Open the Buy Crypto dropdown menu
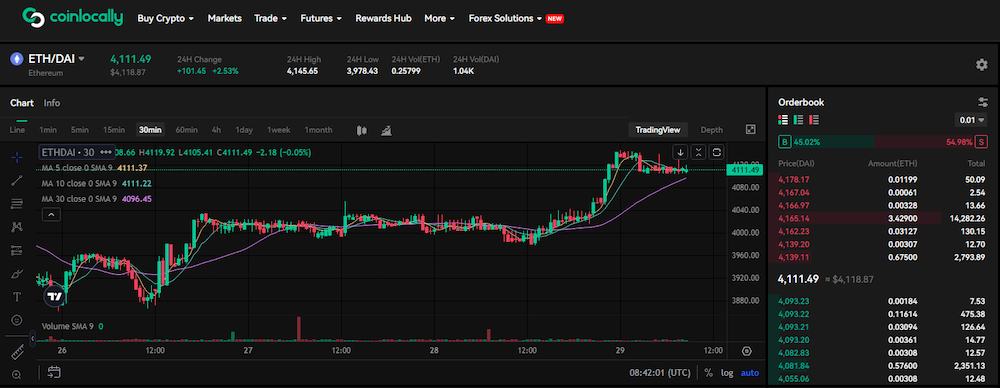Screen dimensions: 1000x388 tap(166, 19)
